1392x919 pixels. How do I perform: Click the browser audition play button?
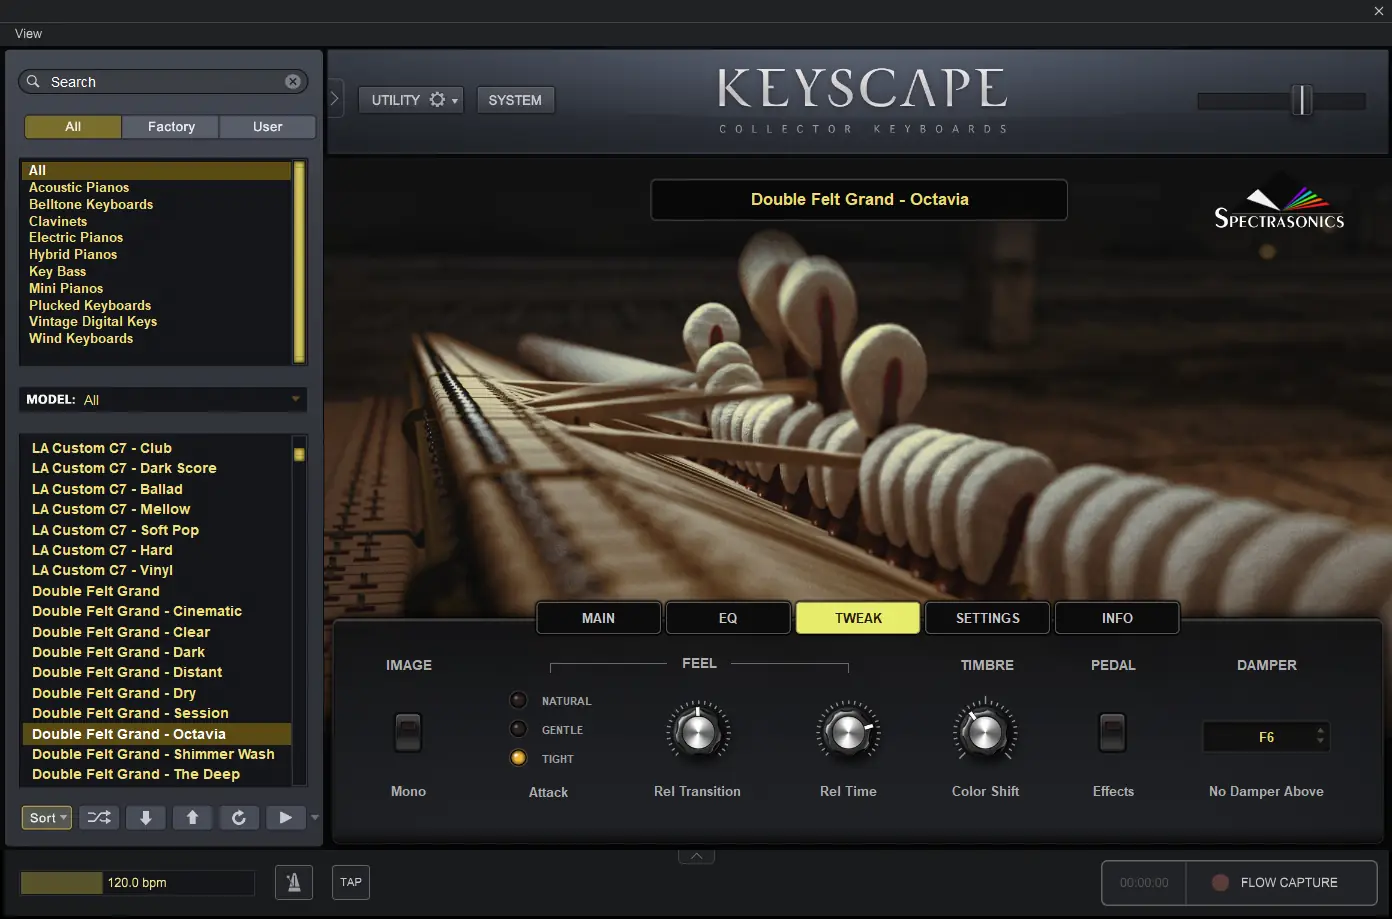(286, 818)
